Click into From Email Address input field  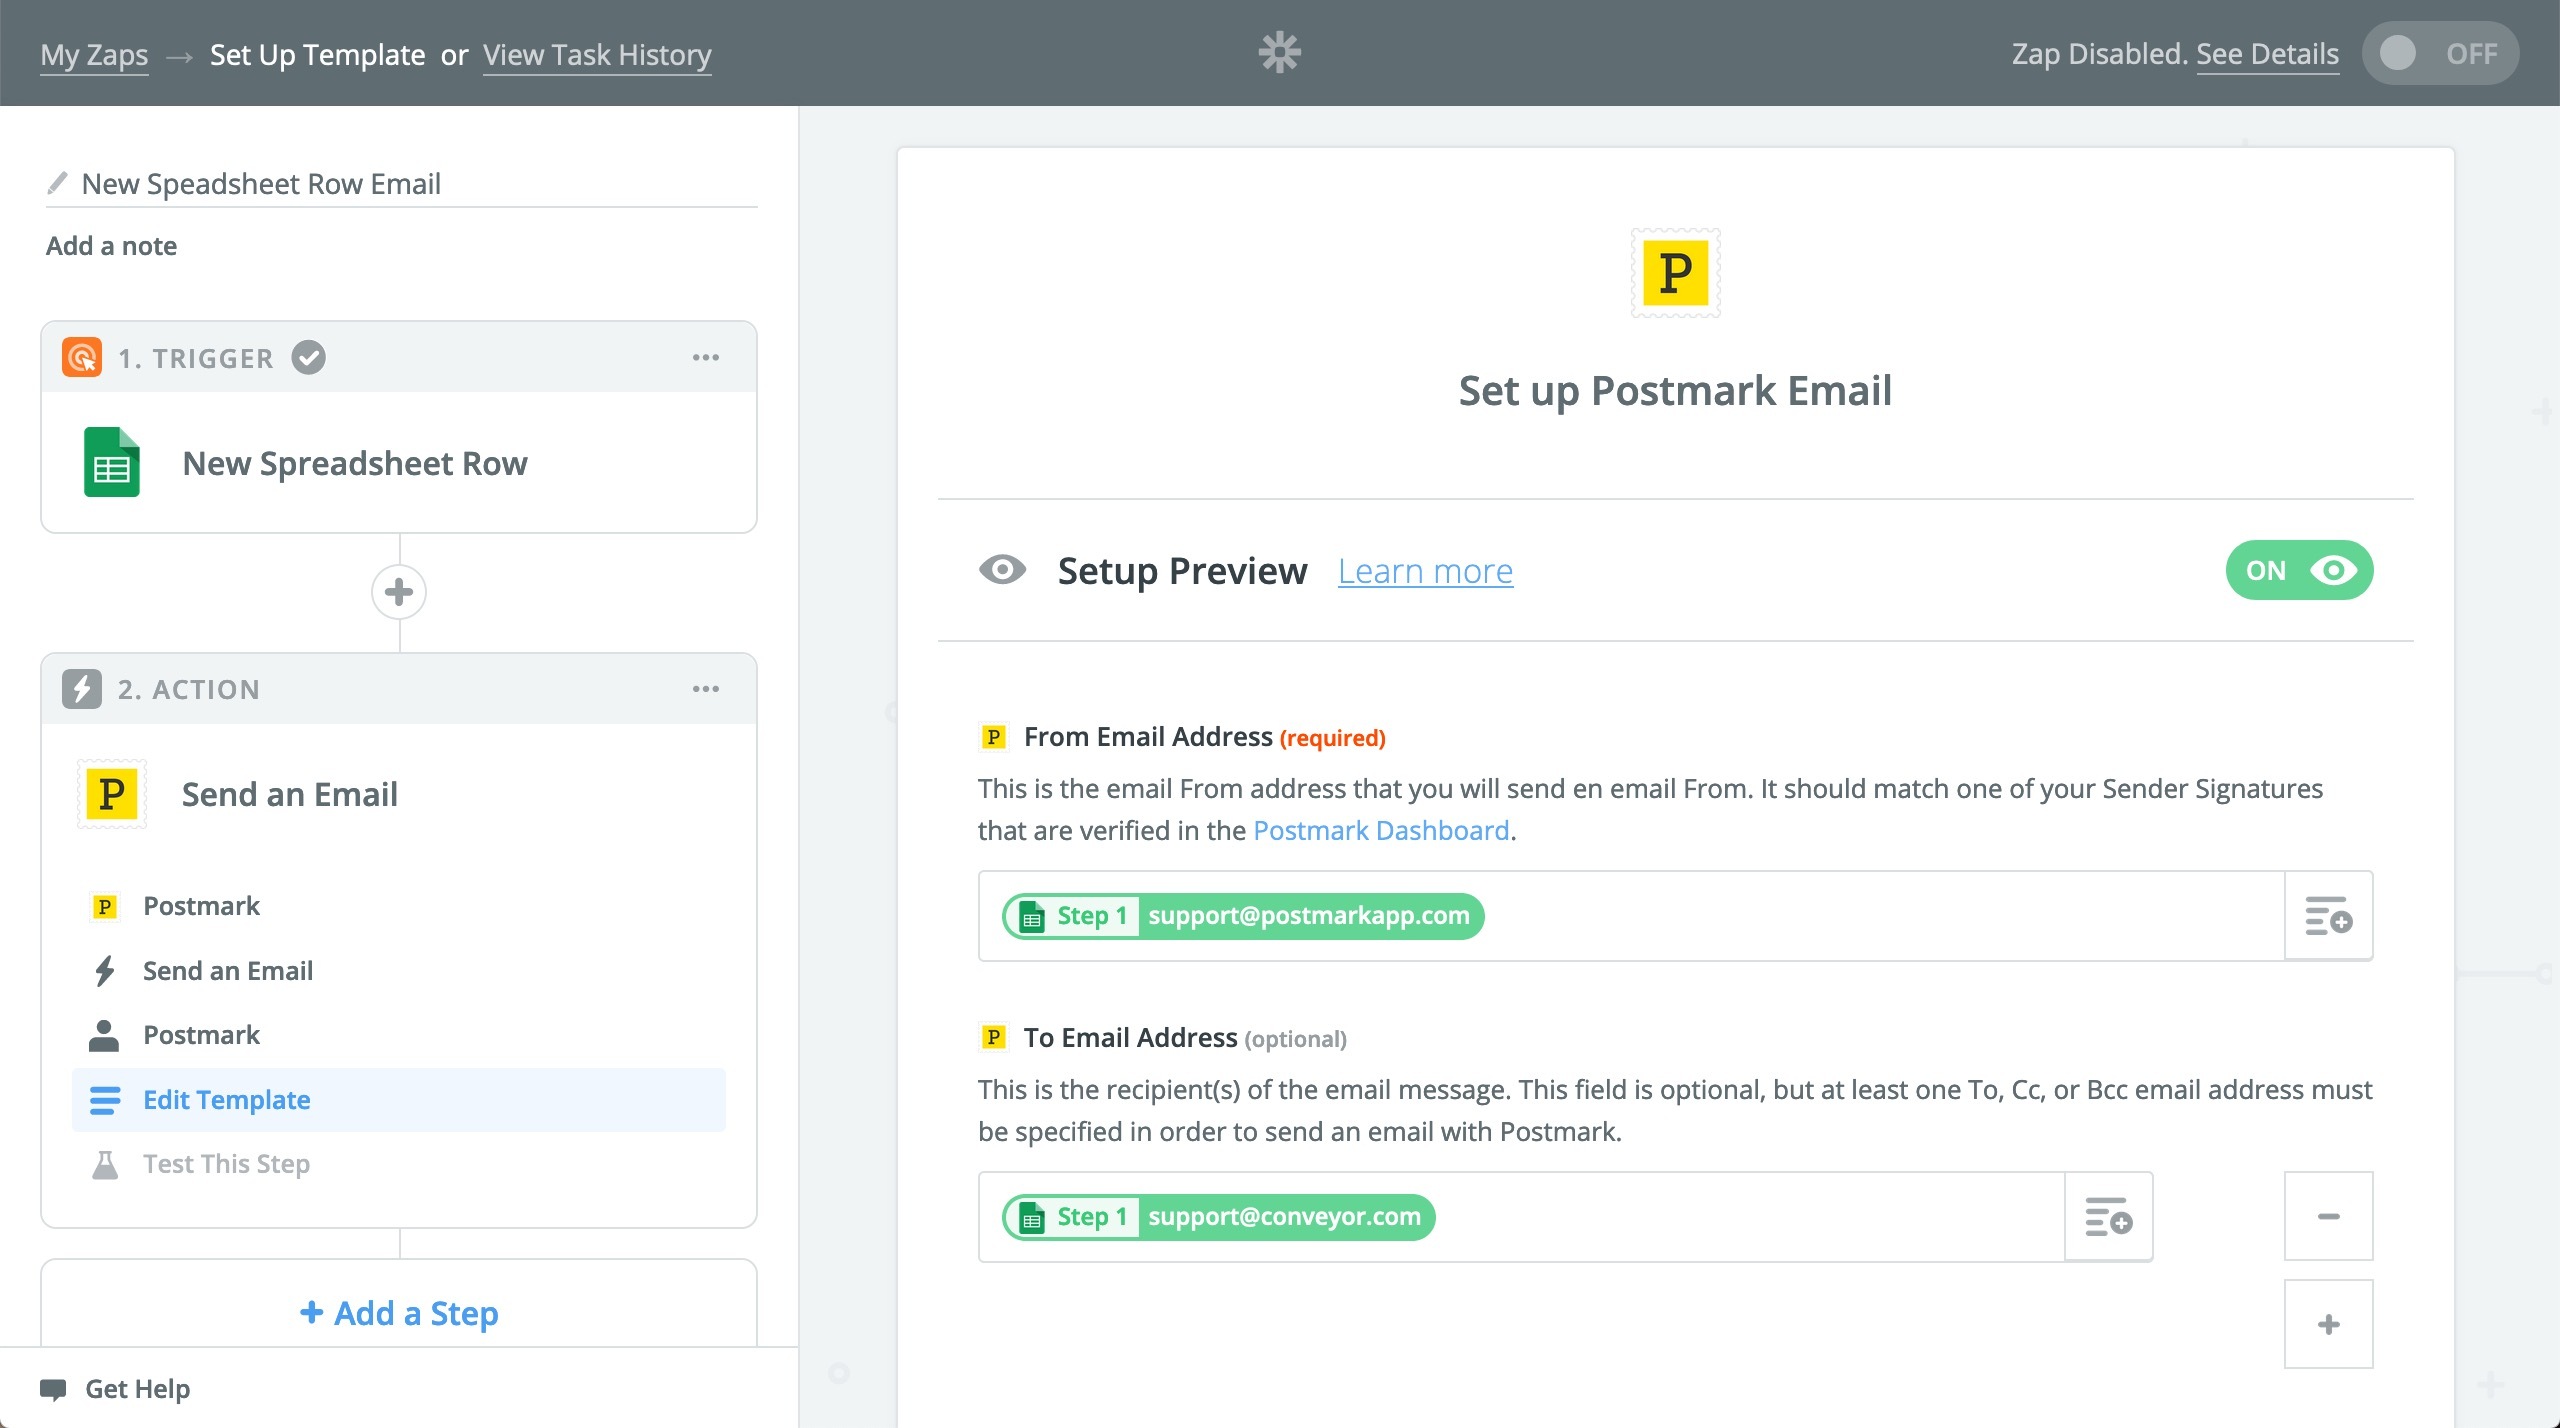point(1631,916)
